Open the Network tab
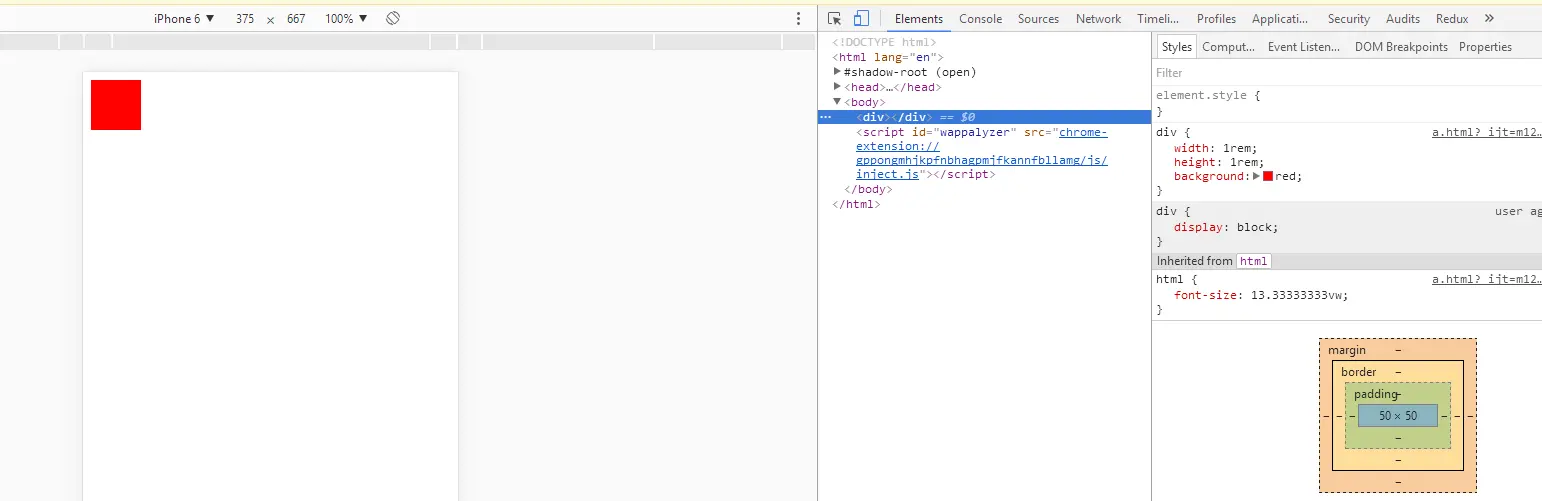The height and width of the screenshot is (501, 1542). point(1098,18)
